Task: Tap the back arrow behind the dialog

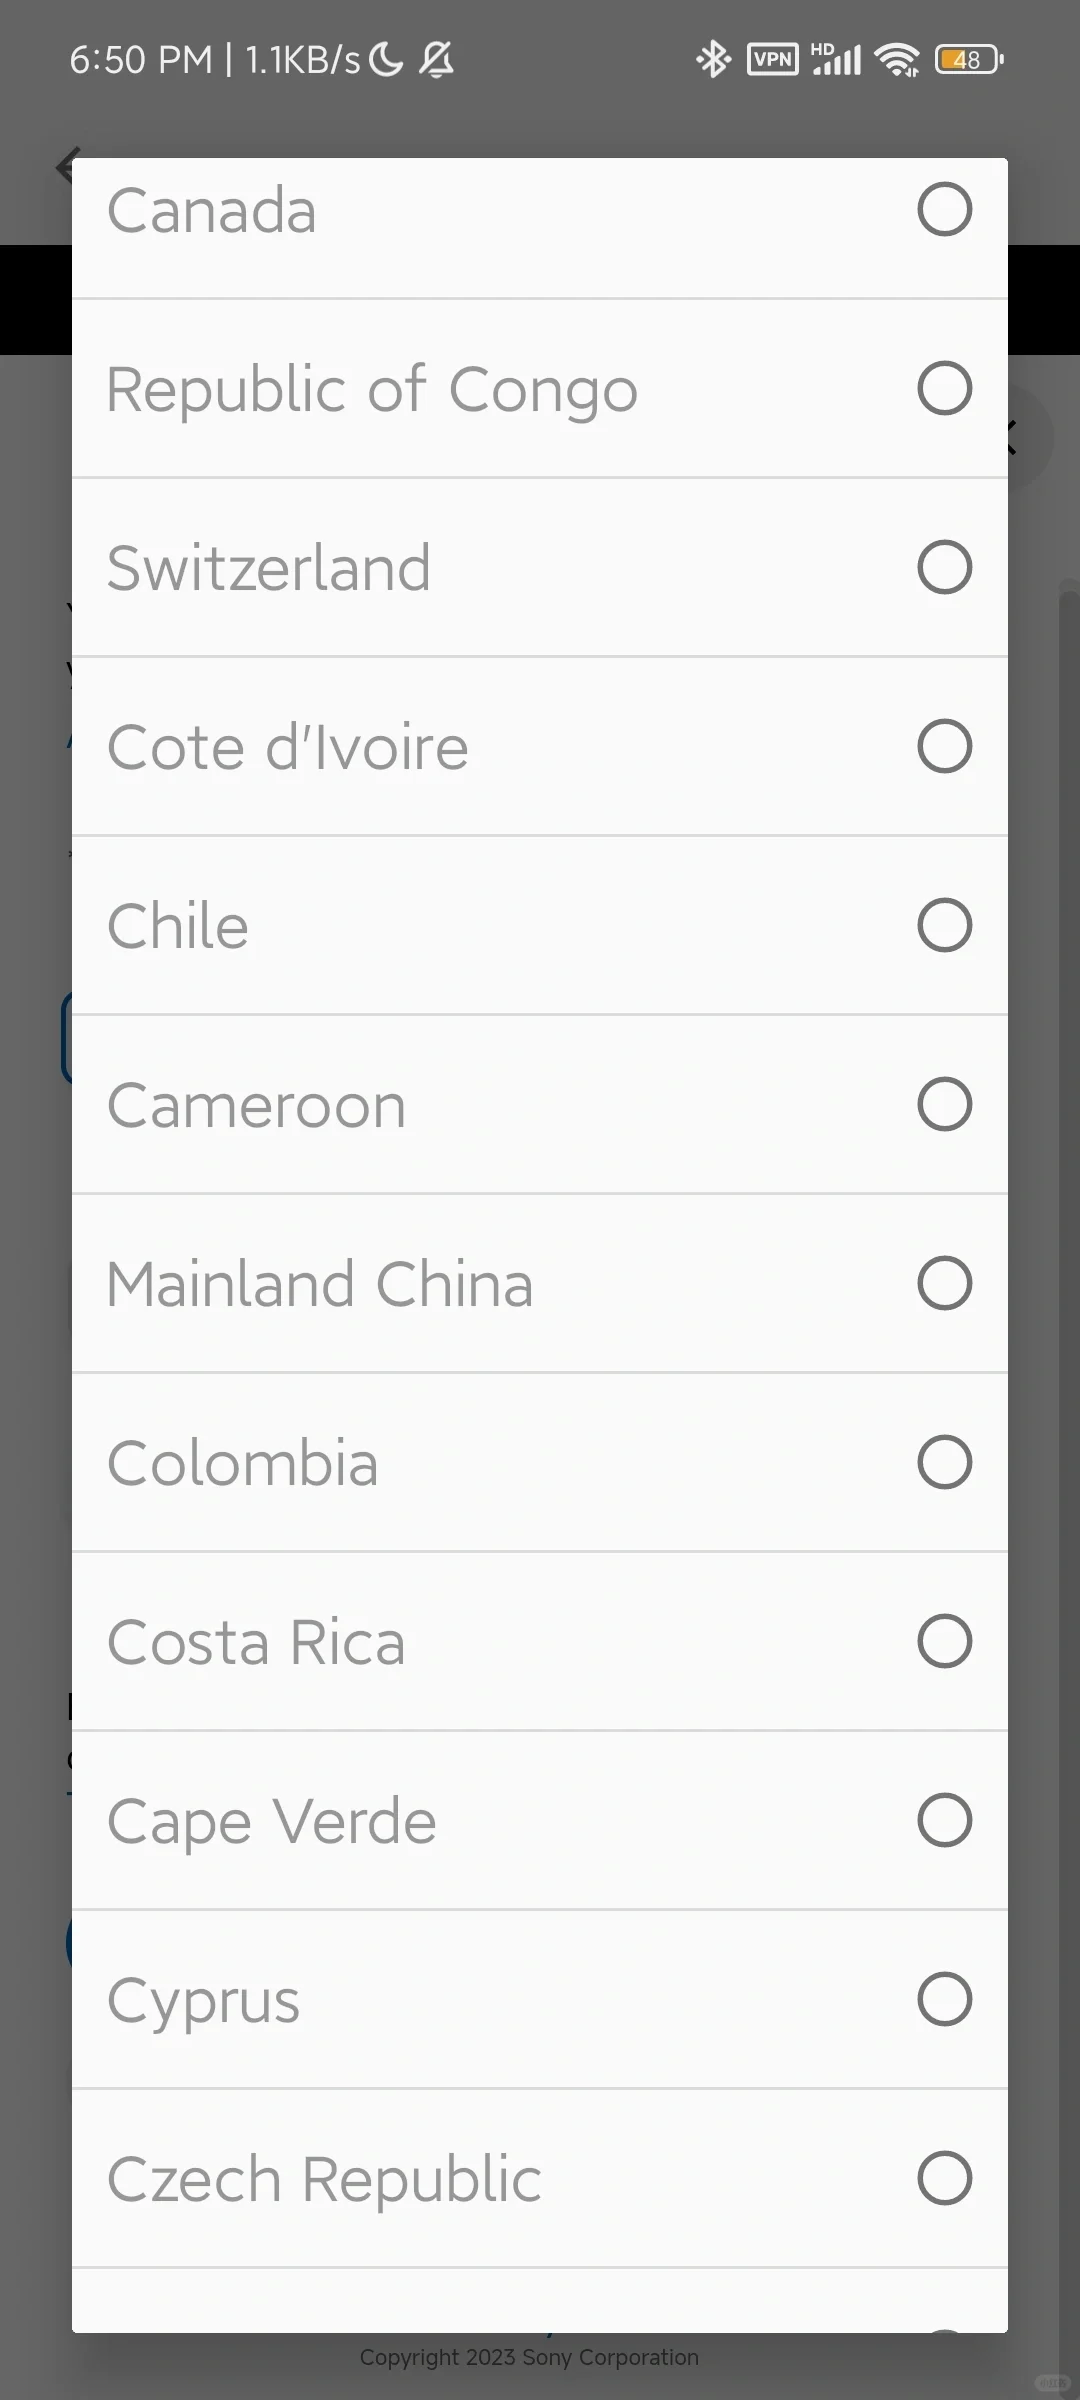Action: pyautogui.click(x=64, y=166)
